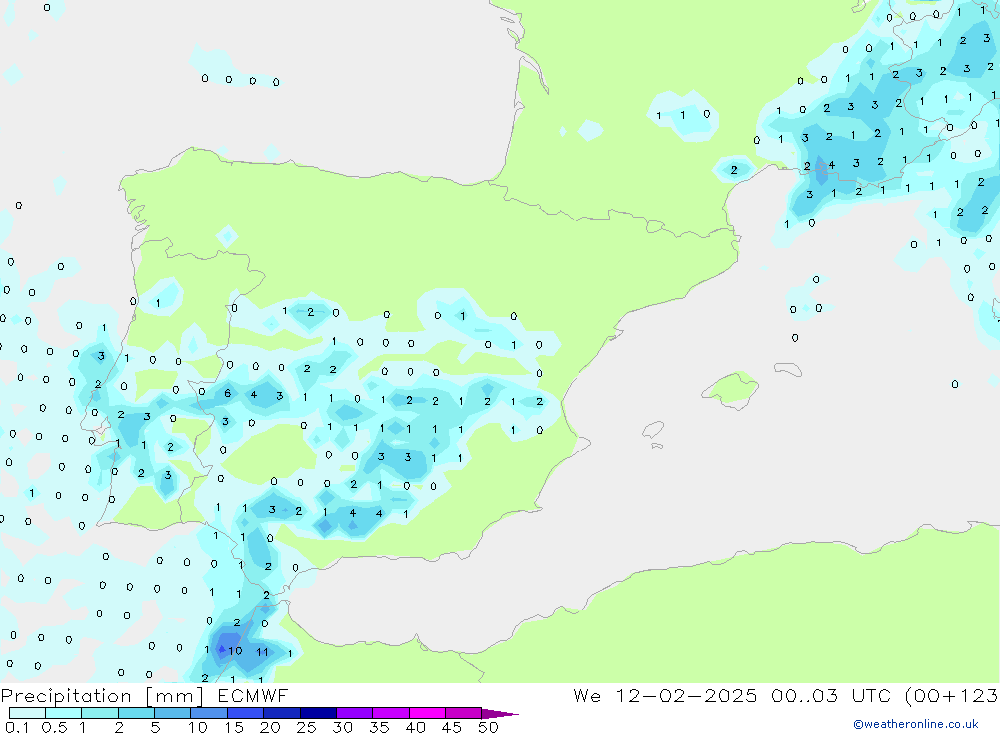Click the '30' legend scale label

pyautogui.click(x=343, y=727)
